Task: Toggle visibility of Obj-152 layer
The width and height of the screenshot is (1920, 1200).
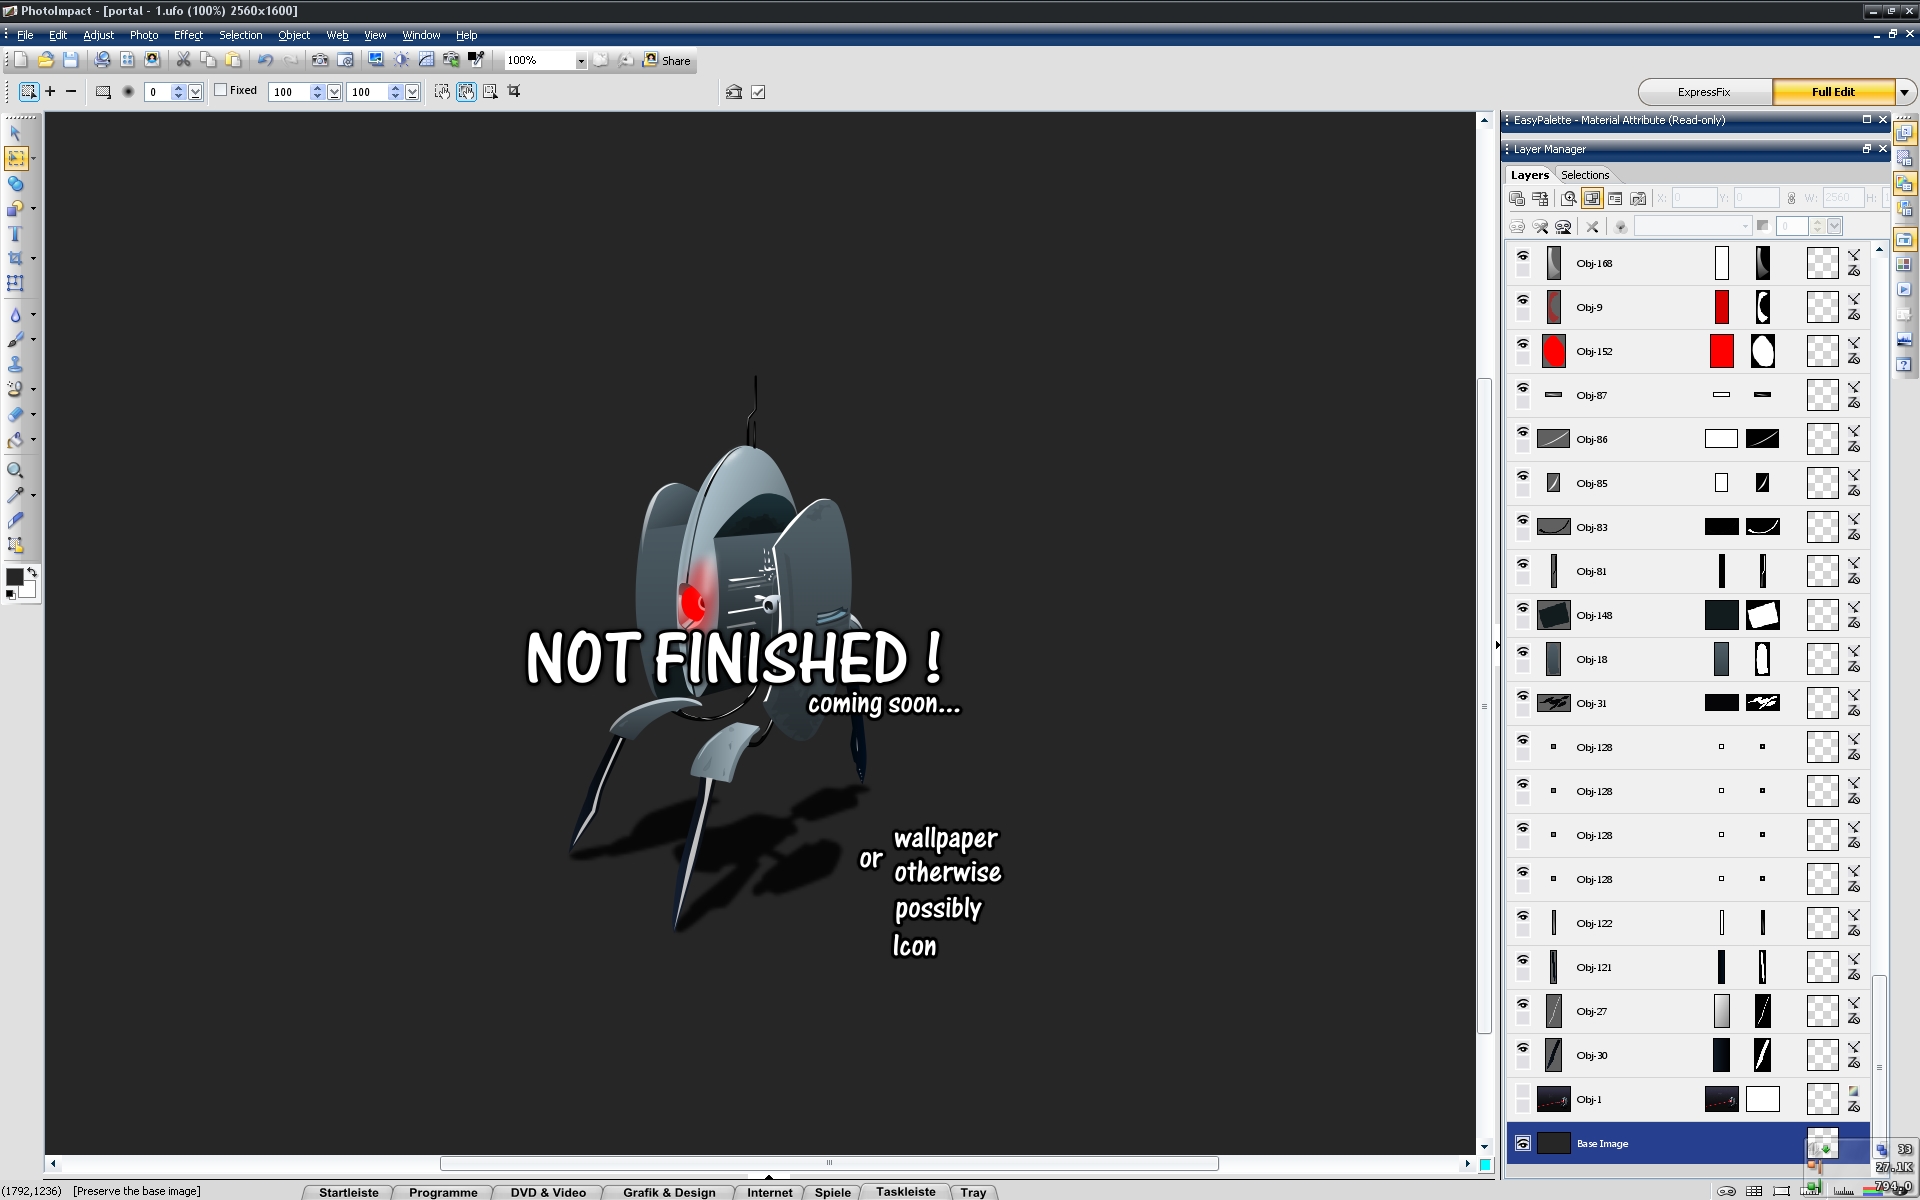Action: click(1523, 344)
